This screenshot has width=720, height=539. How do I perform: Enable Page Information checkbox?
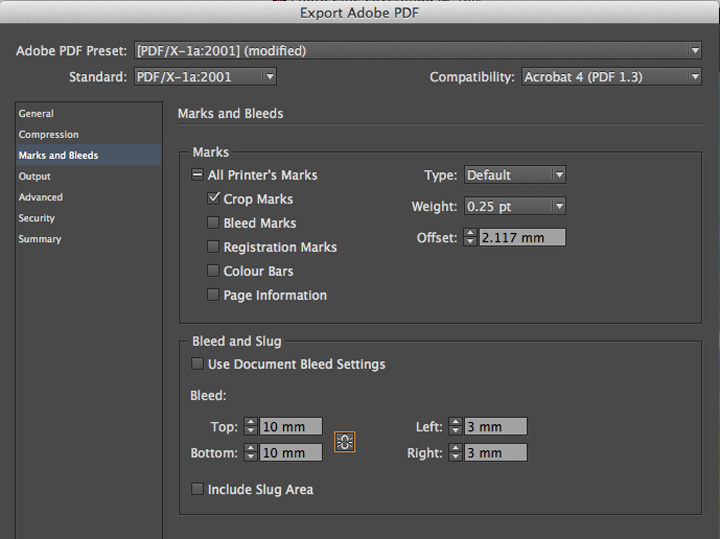click(x=213, y=294)
